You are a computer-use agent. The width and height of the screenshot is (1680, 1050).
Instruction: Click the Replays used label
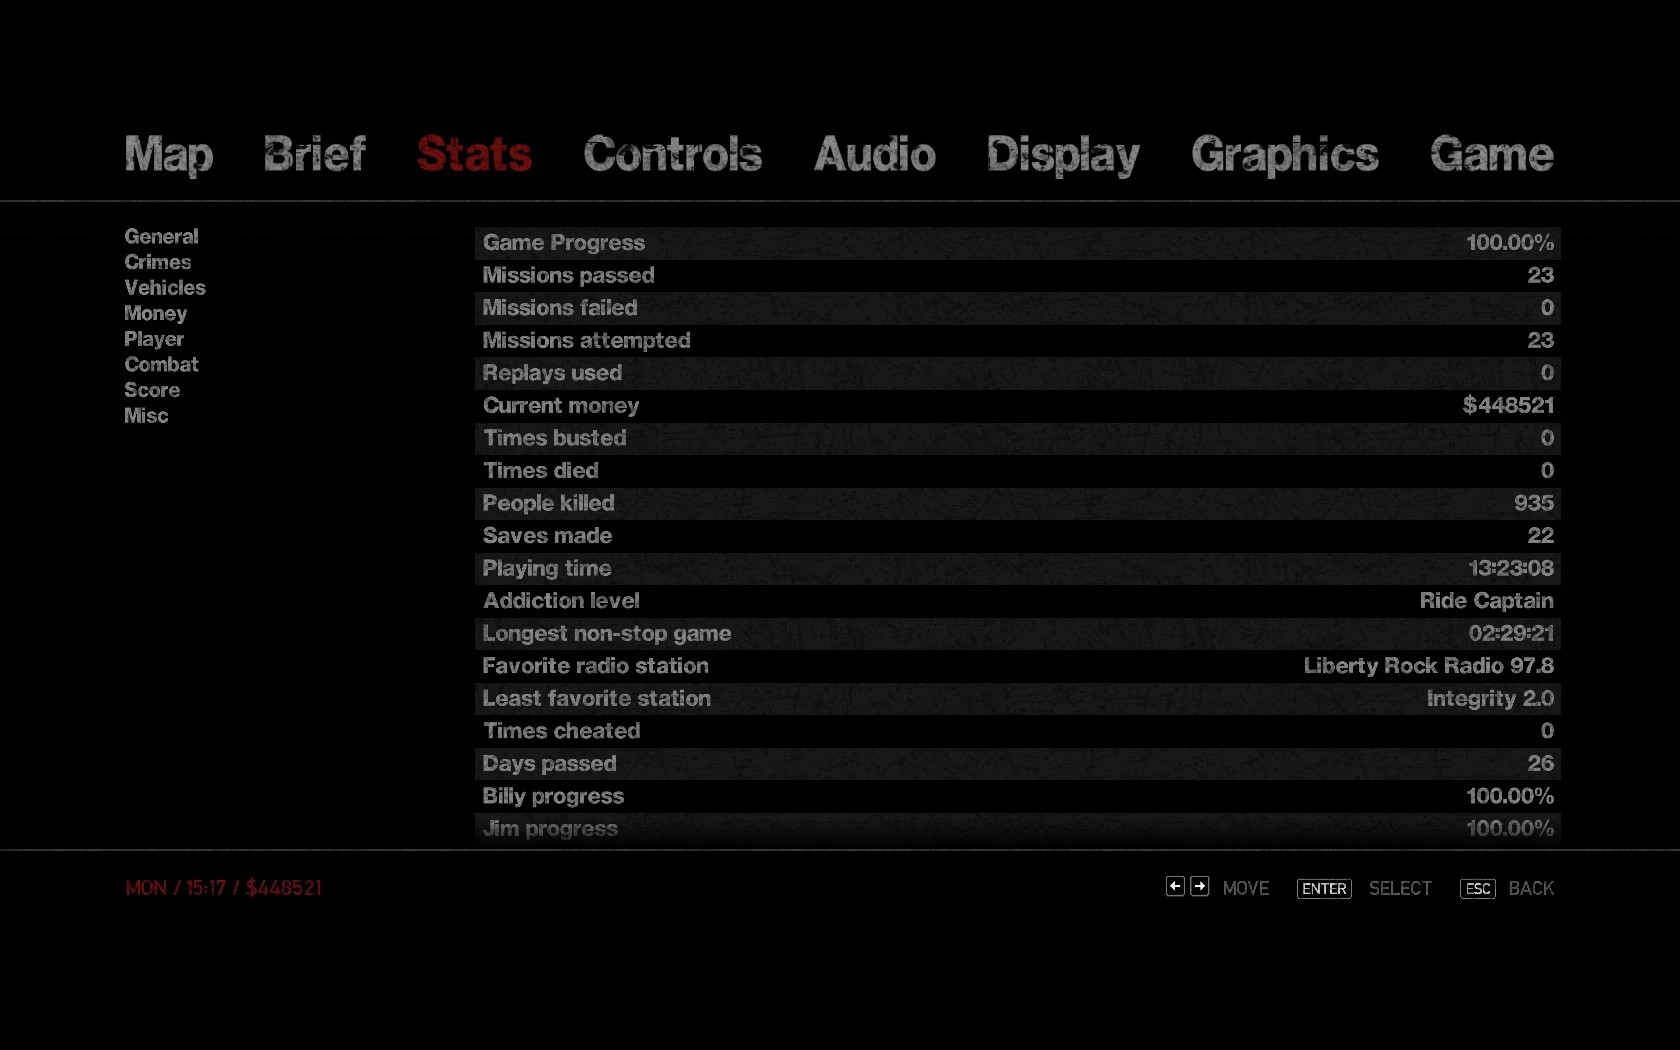552,373
